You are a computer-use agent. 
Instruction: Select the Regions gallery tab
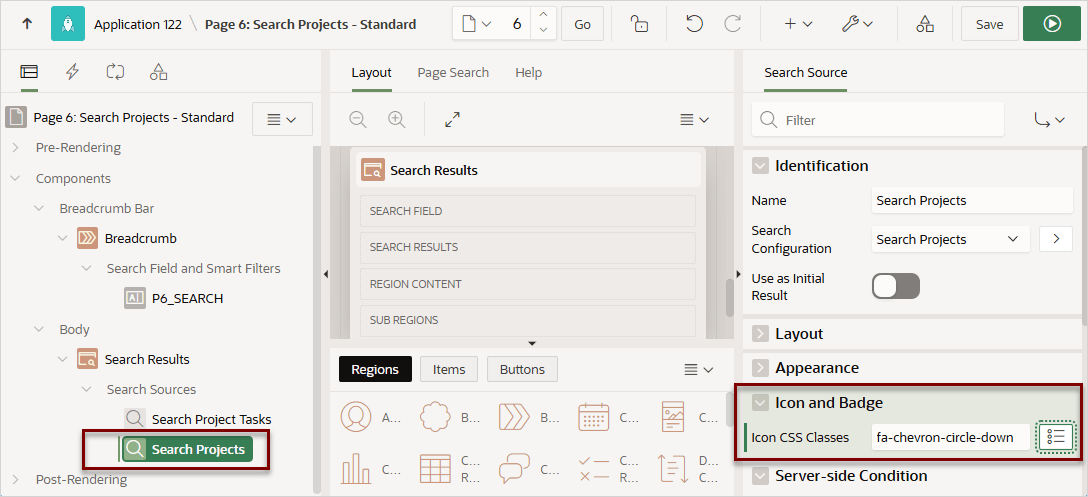[x=375, y=369]
